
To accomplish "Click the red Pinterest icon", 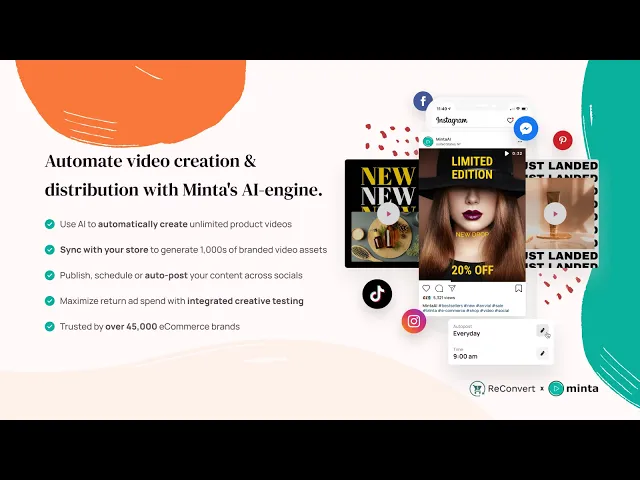I will (x=563, y=140).
